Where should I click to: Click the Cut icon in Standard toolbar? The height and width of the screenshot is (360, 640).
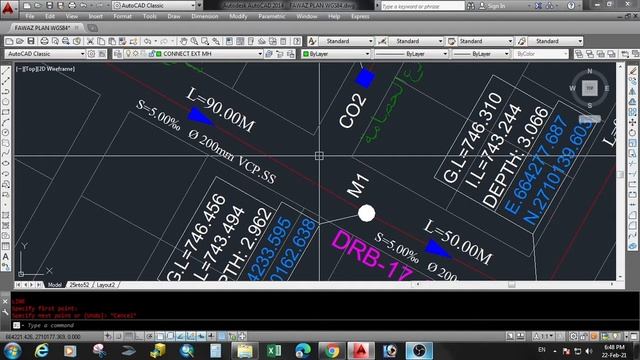pyautogui.click(x=90, y=41)
